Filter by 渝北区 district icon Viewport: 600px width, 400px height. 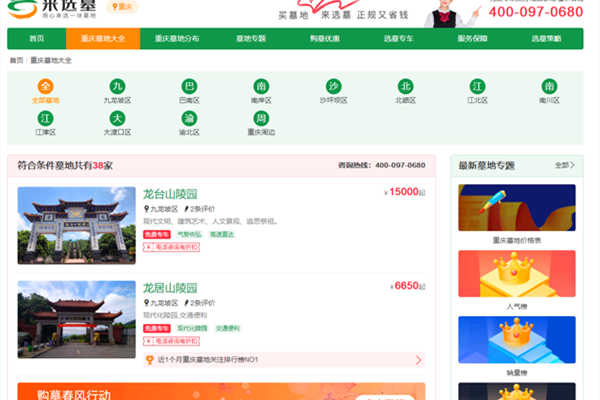189,118
